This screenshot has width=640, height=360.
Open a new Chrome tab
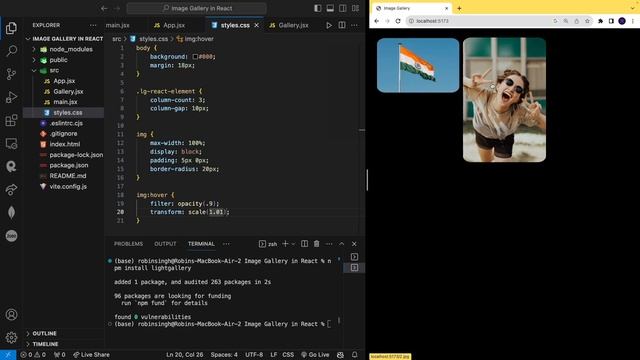459,8
